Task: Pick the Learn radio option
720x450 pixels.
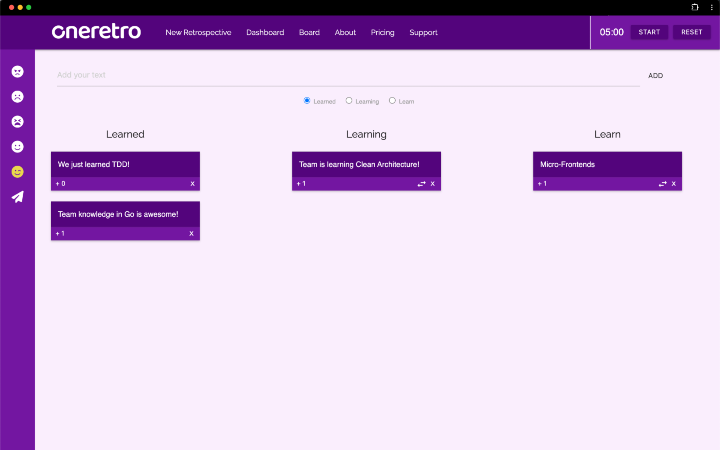Action: [392, 100]
